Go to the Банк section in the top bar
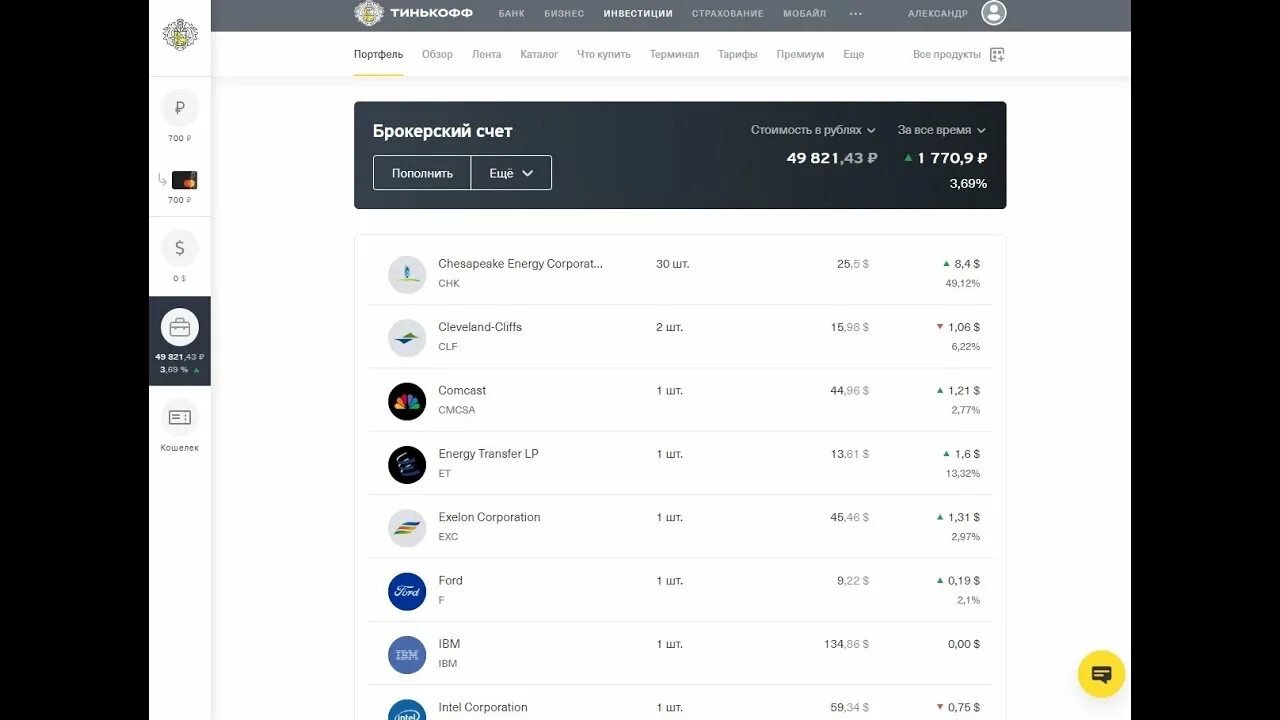The height and width of the screenshot is (720, 1280). click(x=512, y=14)
